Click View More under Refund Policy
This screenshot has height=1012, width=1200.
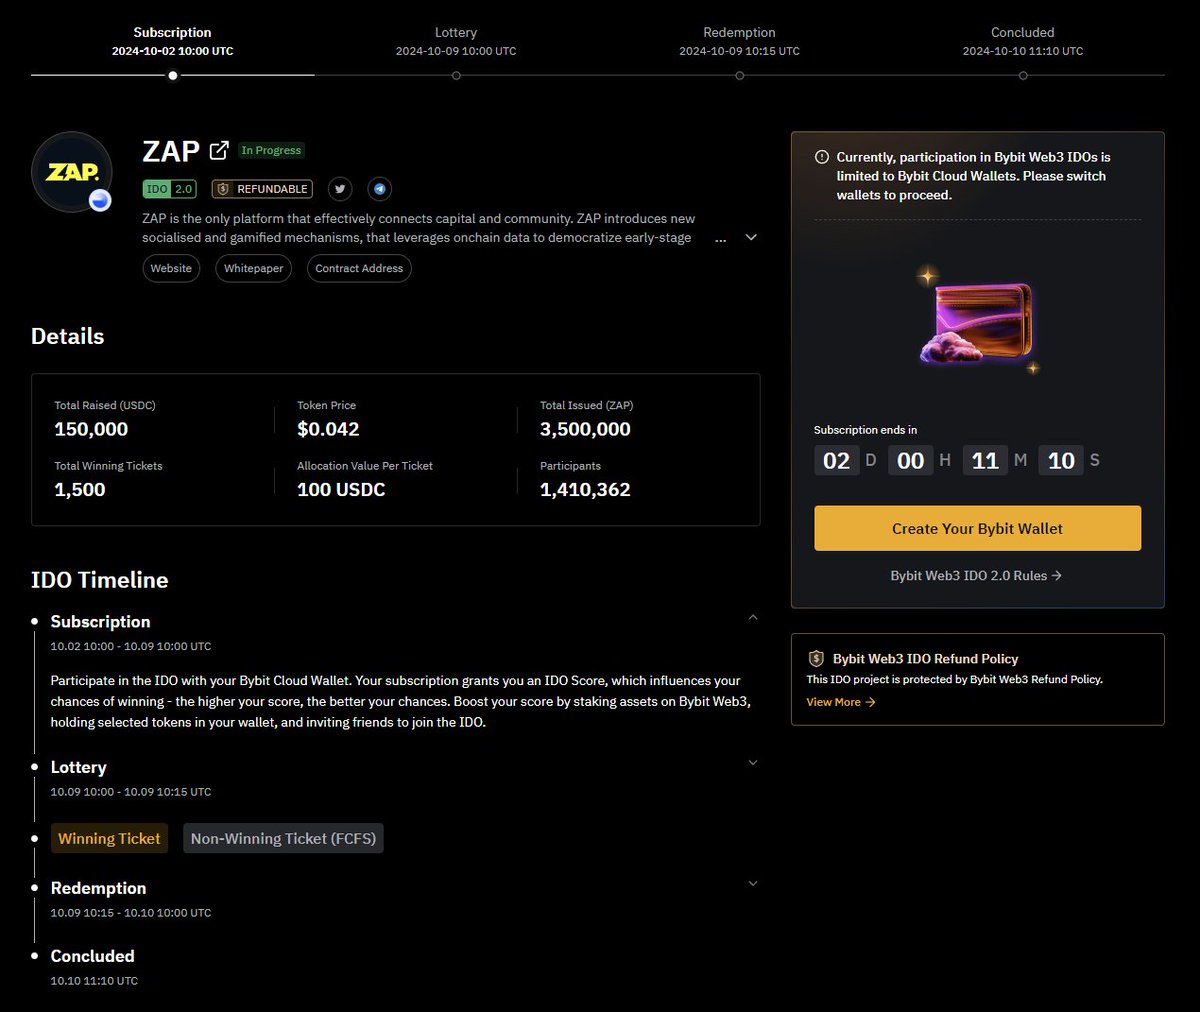click(841, 702)
